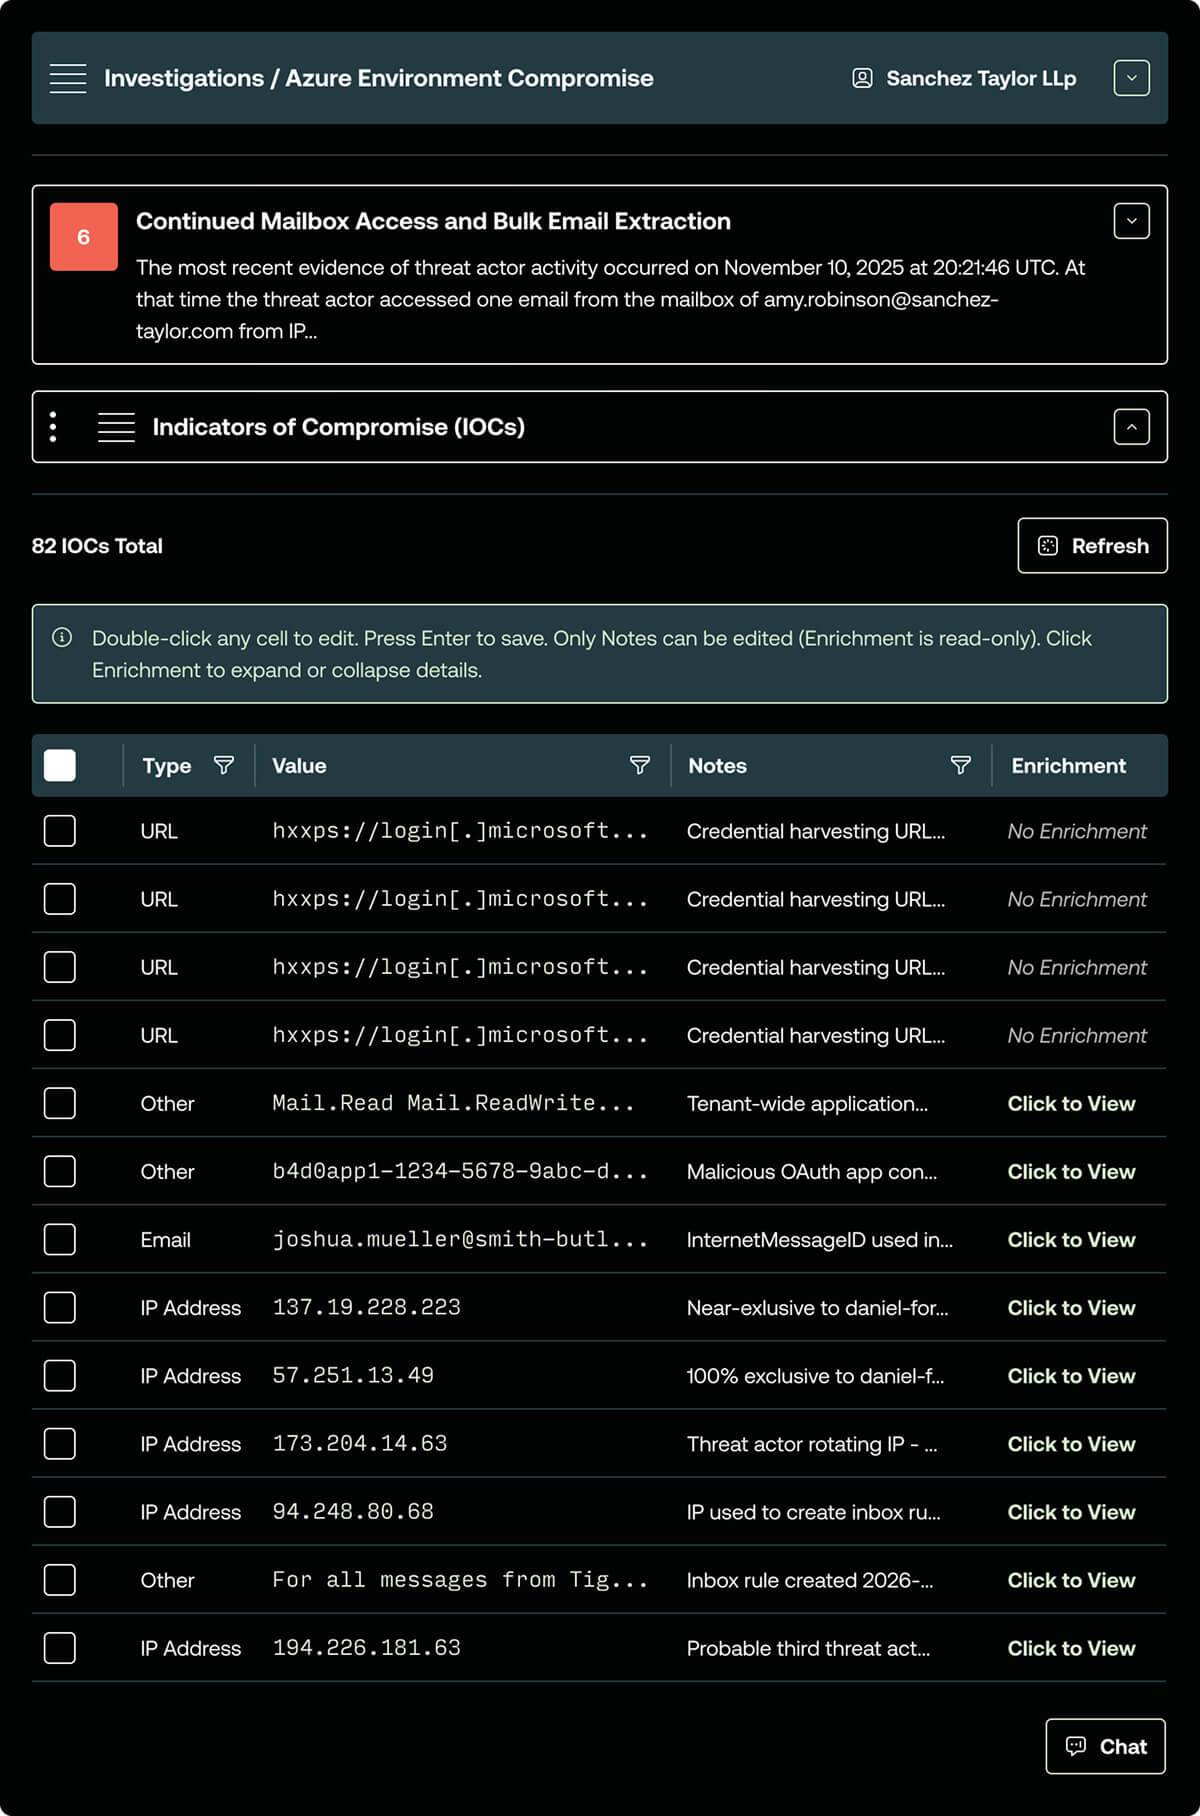The image size is (1200, 1816).
Task: Click the InternetMessageID used in notes cell
Action: coord(820,1239)
